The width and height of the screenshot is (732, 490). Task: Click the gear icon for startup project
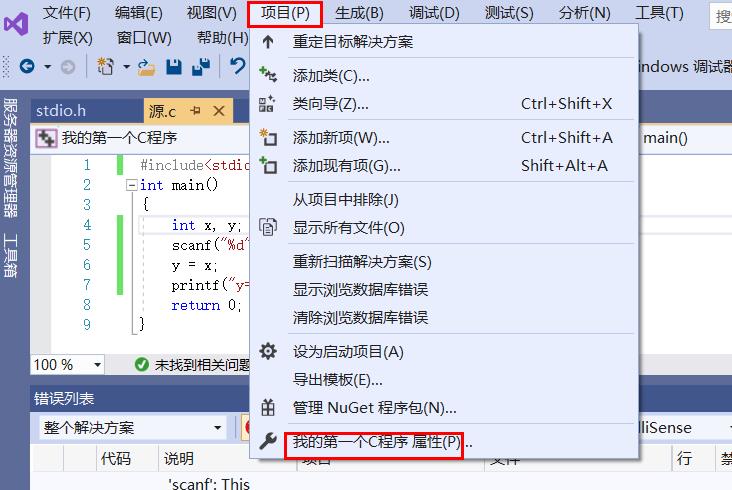pos(268,351)
